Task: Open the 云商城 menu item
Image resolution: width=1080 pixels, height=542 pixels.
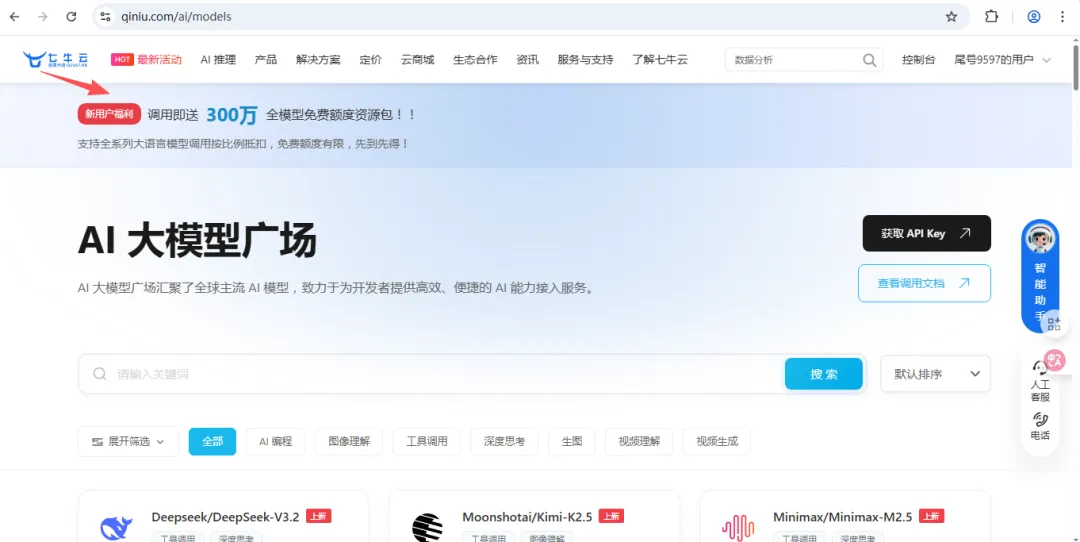Action: pos(417,60)
